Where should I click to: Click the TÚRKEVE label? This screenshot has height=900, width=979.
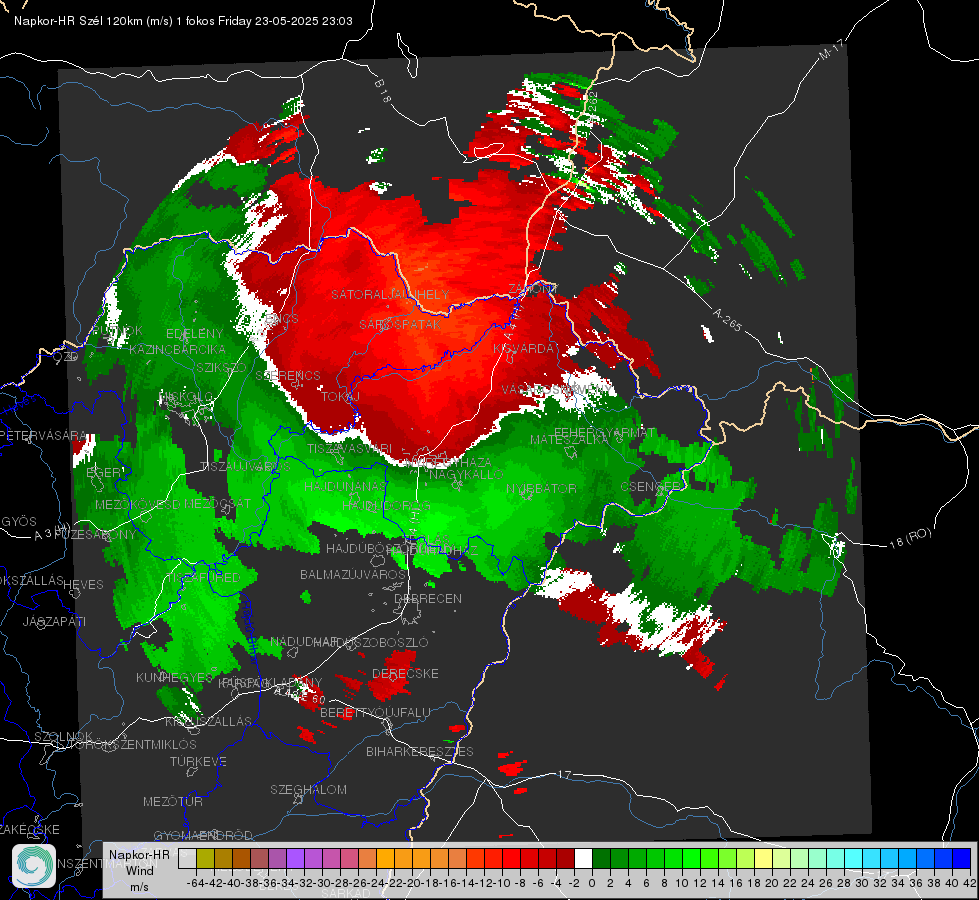(x=198, y=761)
